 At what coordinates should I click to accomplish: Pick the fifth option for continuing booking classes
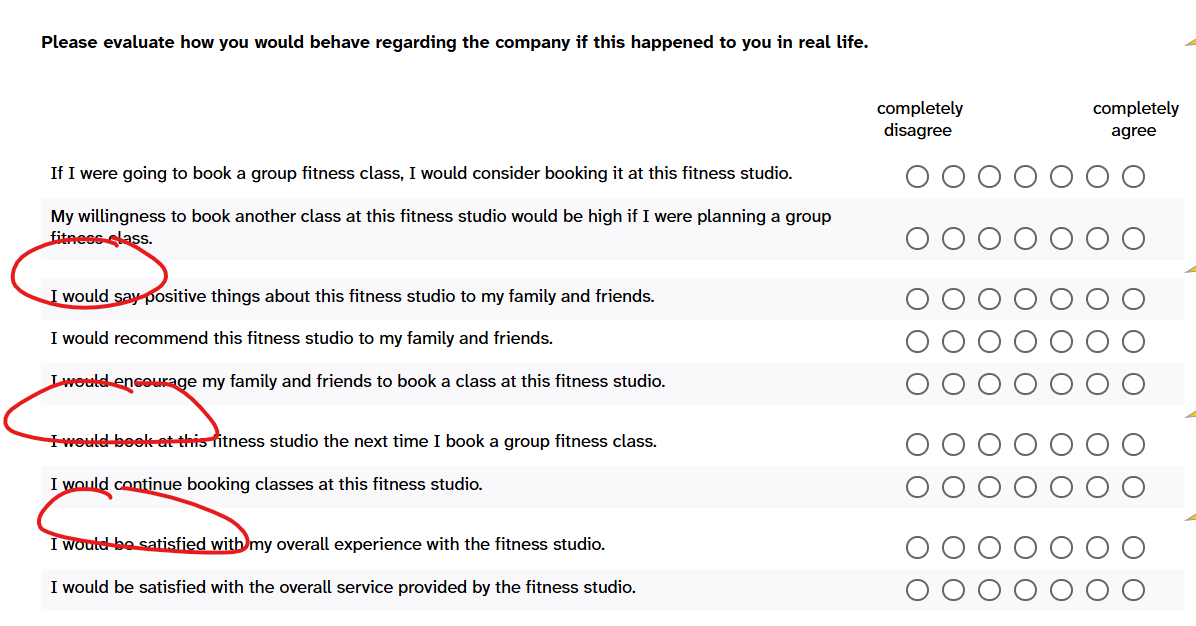point(1061,487)
